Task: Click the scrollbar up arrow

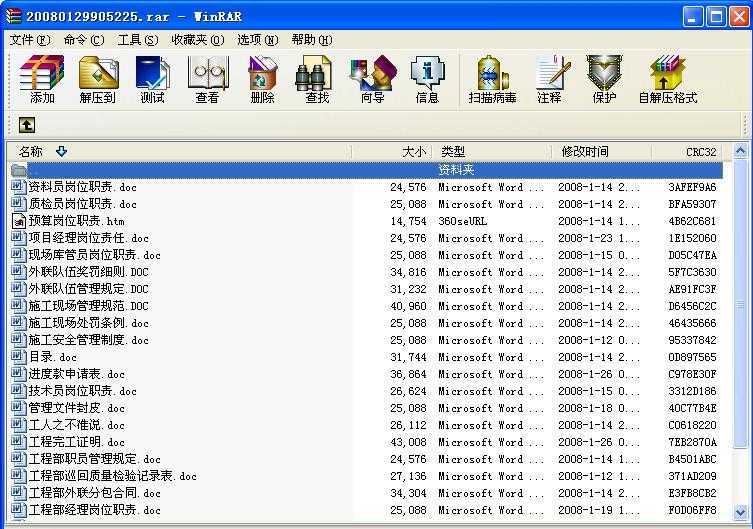Action: [741, 152]
